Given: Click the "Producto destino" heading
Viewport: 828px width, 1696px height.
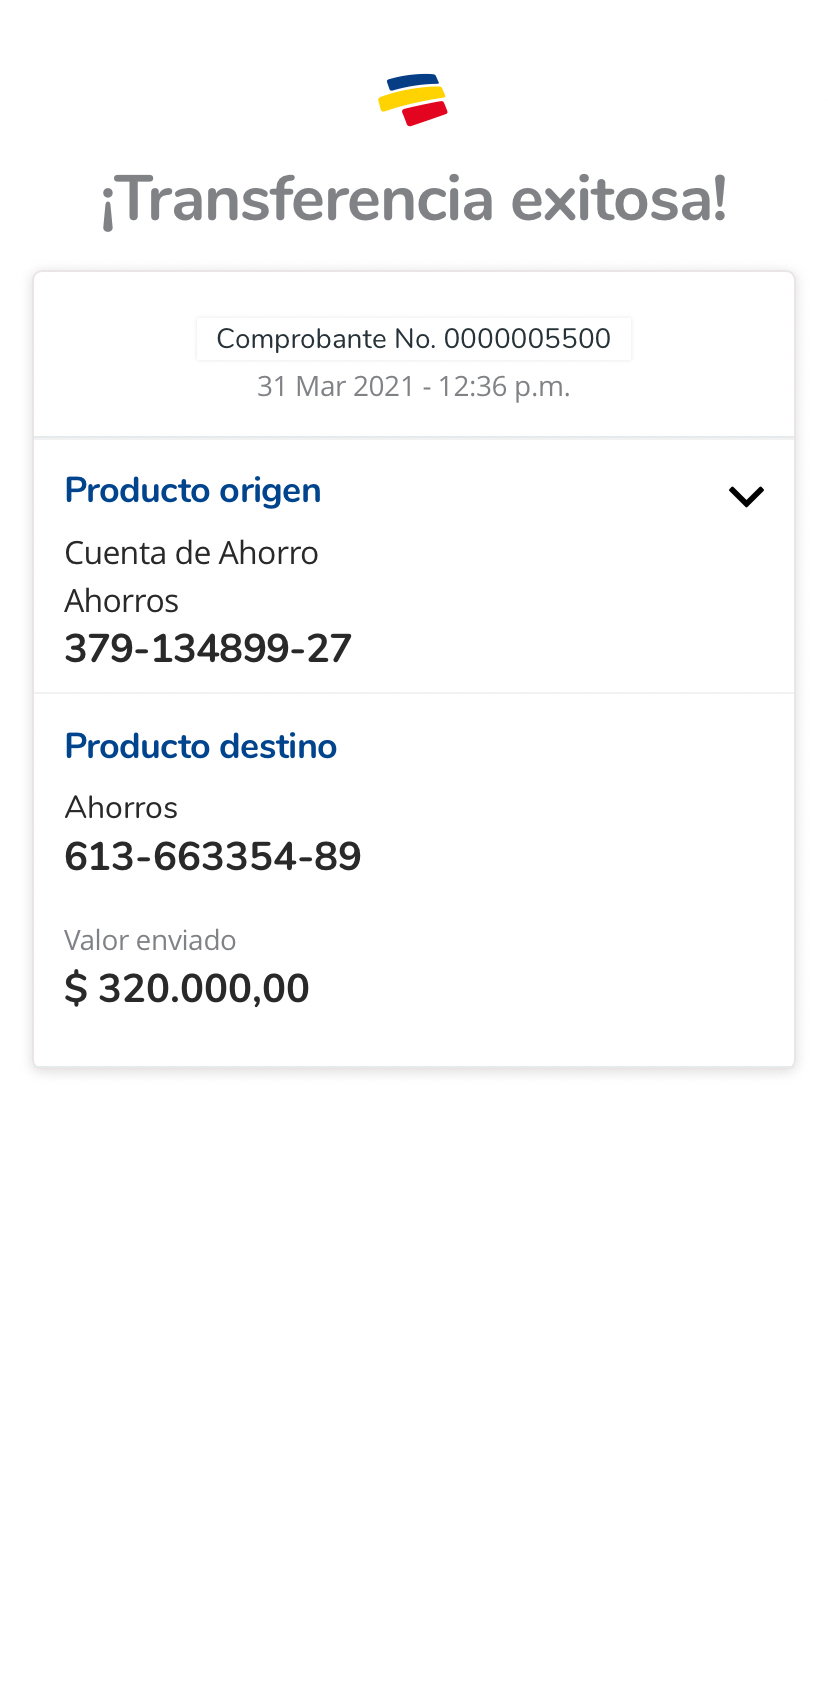Looking at the screenshot, I should point(201,746).
